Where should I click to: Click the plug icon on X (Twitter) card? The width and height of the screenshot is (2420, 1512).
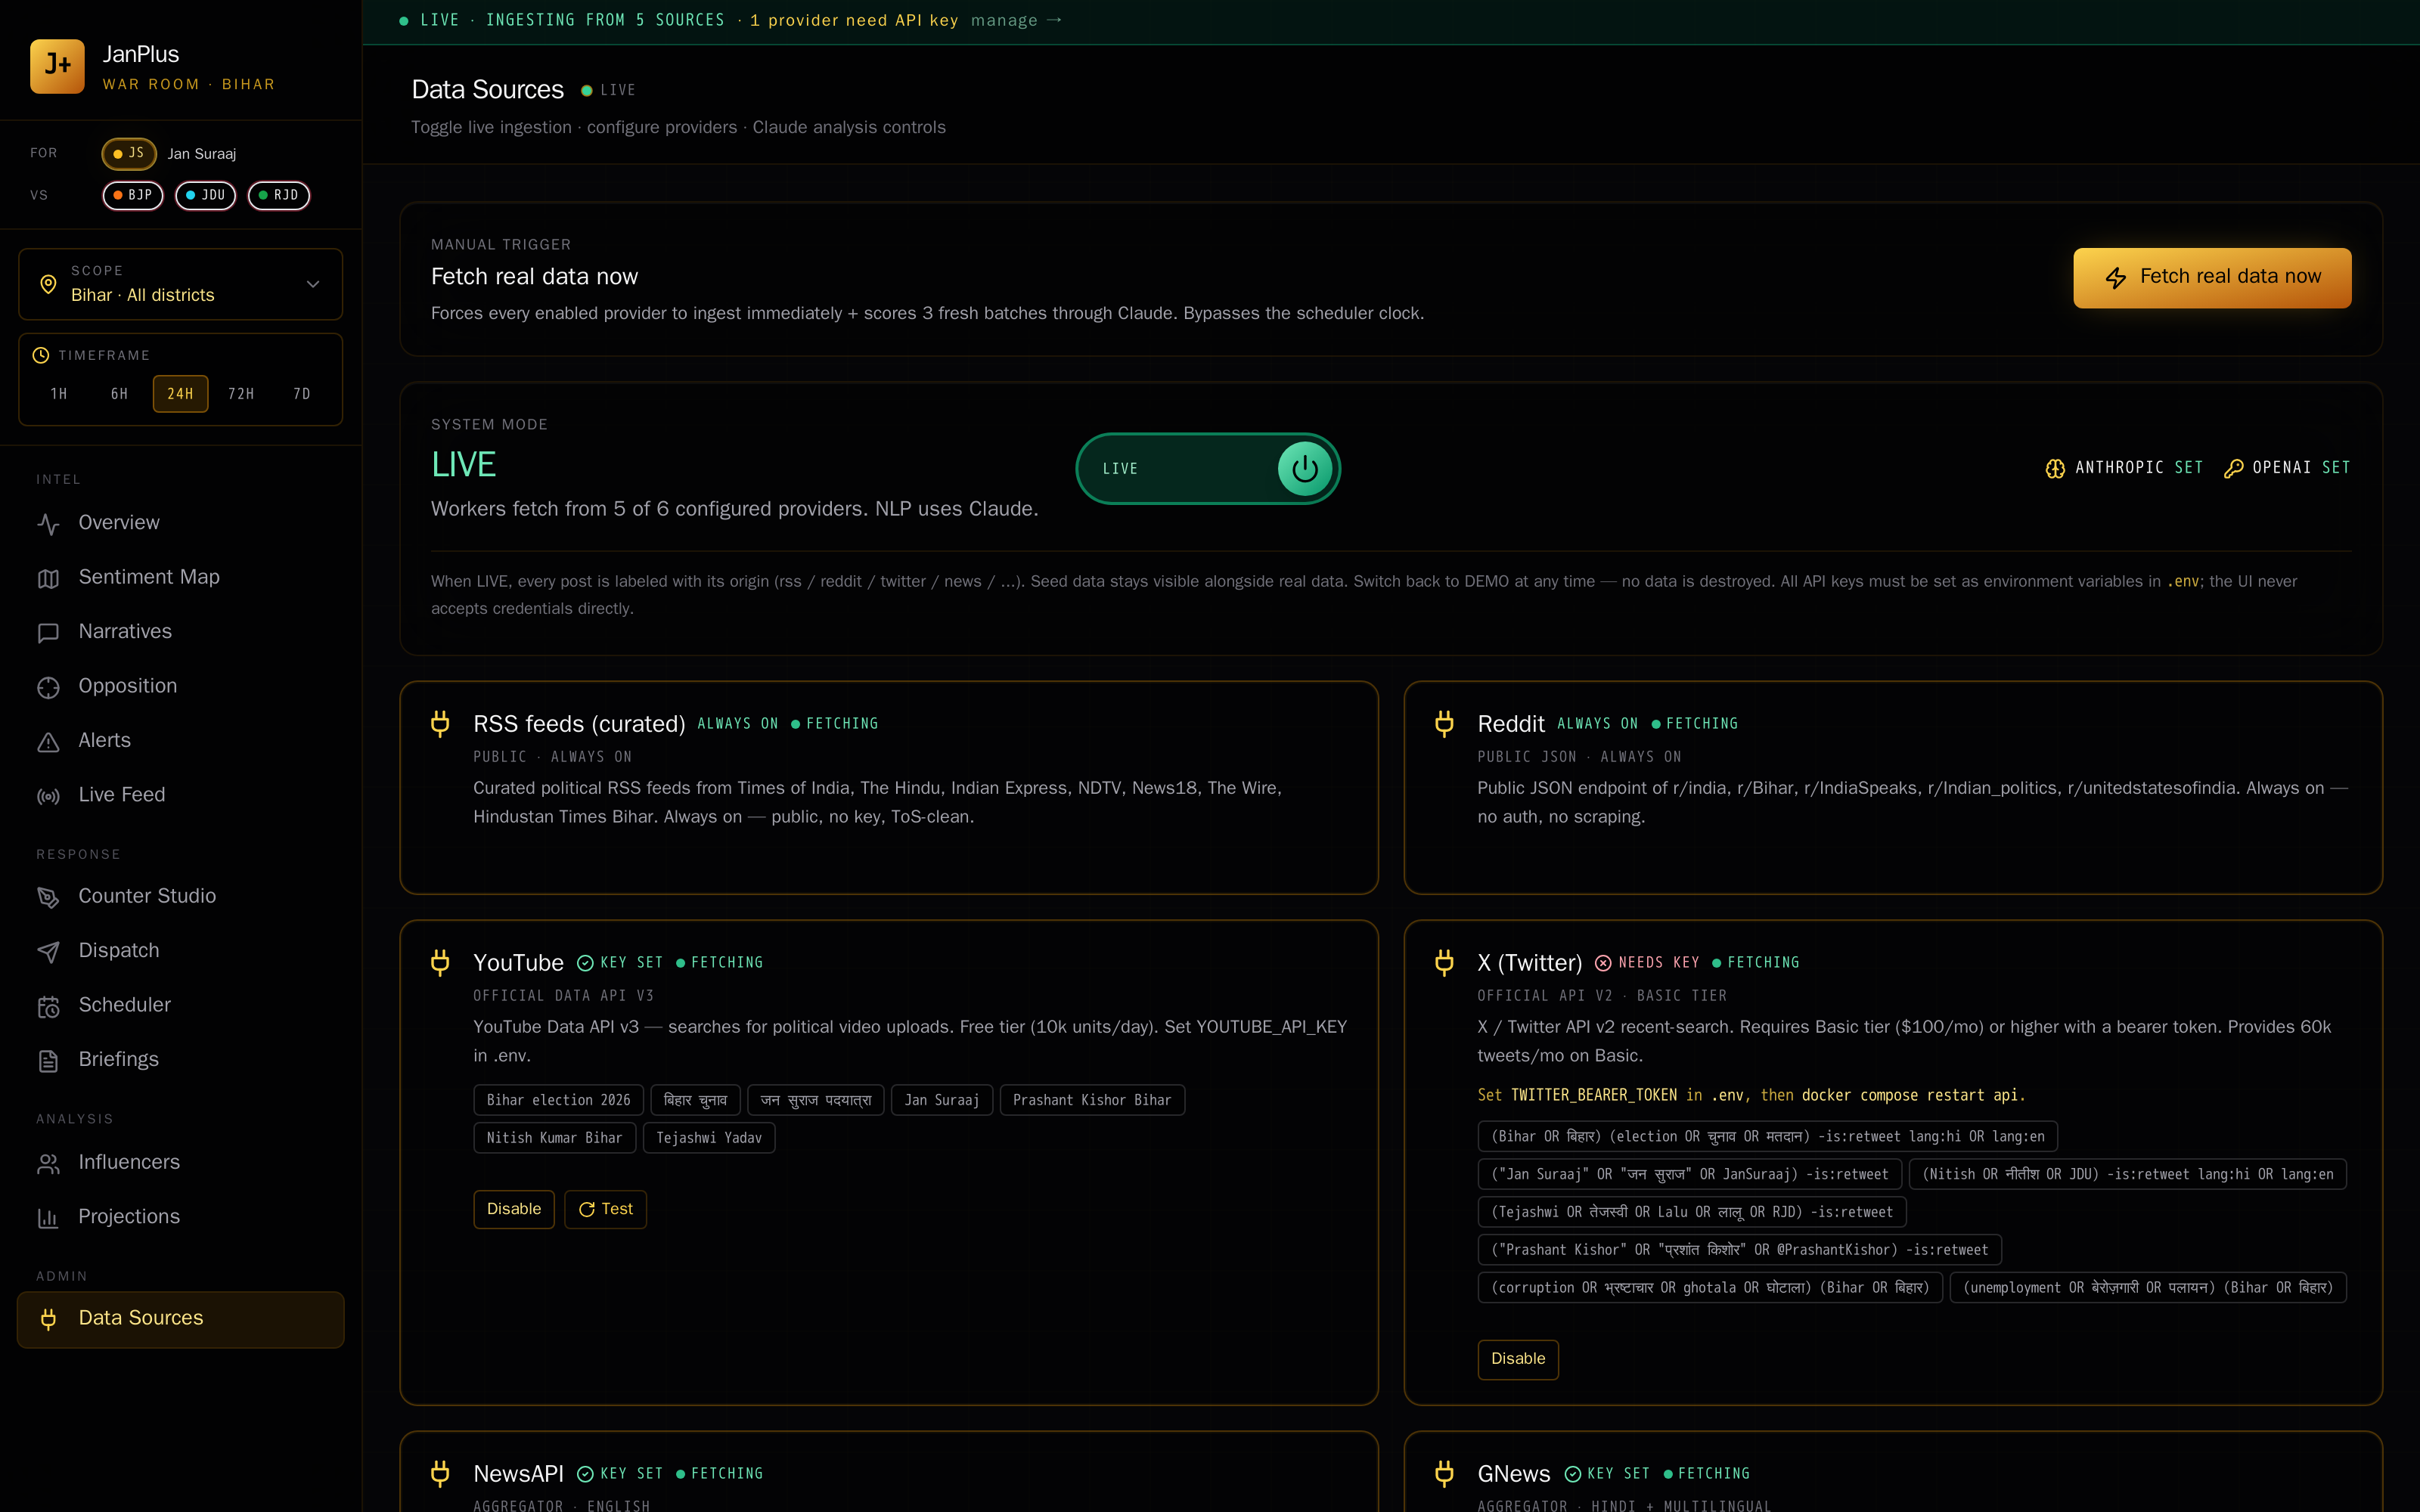point(1444,963)
